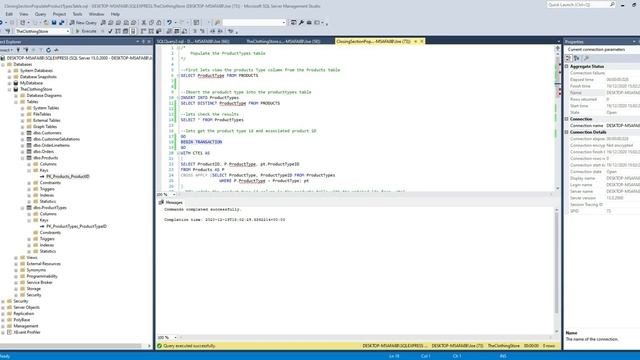The image size is (640, 360).
Task: Click the wrench icon in the toolbar
Action: 301,22
